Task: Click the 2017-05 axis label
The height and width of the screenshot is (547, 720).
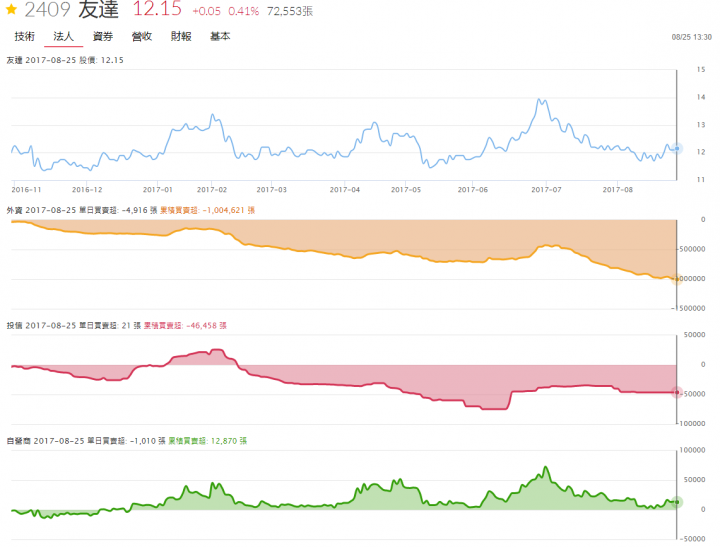Action: coord(406,190)
